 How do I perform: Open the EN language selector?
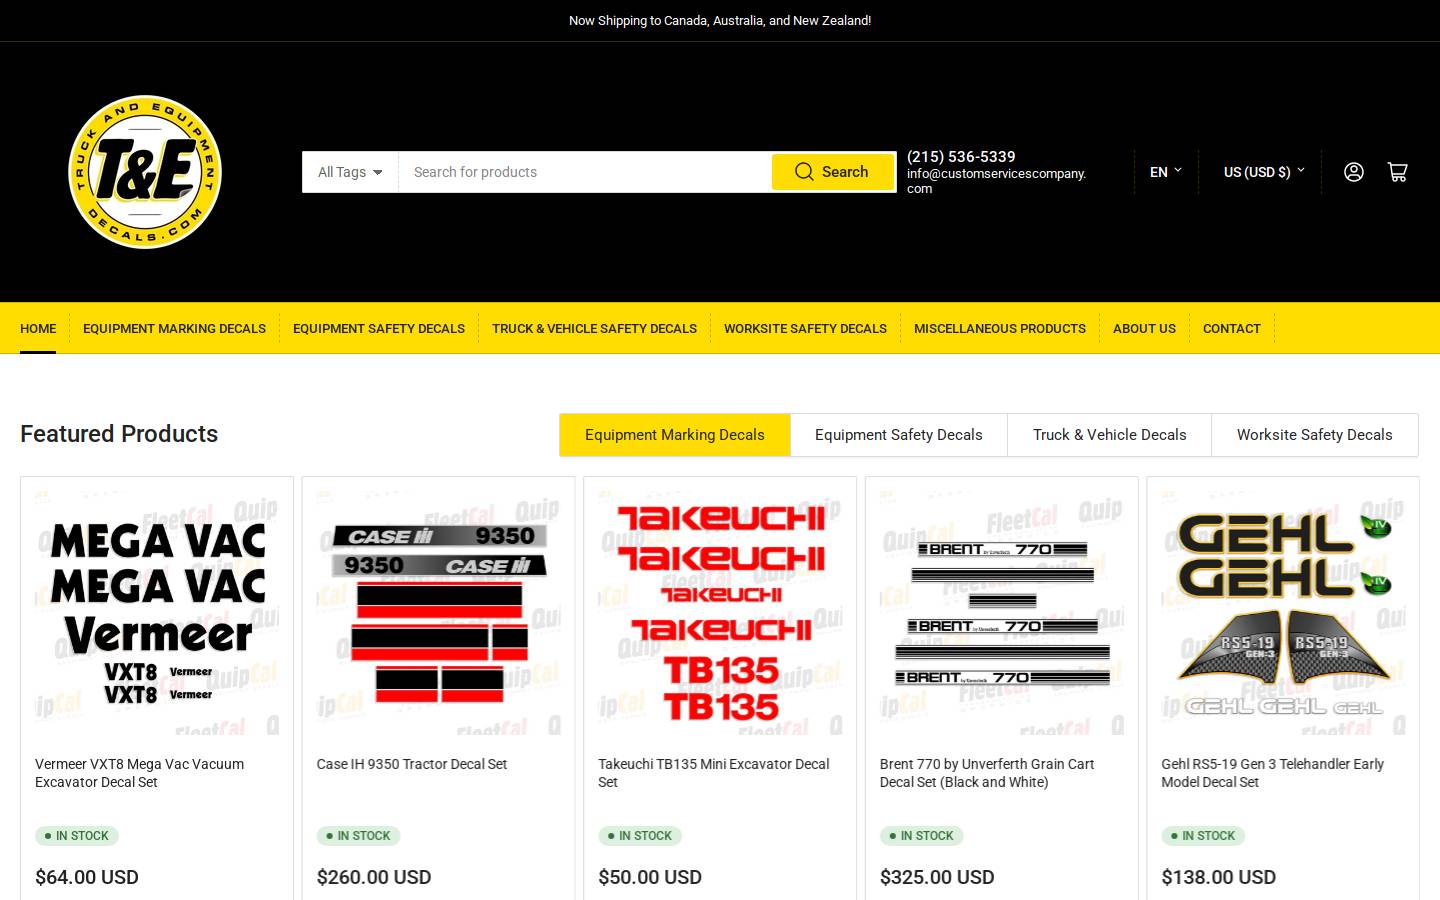pos(1166,172)
